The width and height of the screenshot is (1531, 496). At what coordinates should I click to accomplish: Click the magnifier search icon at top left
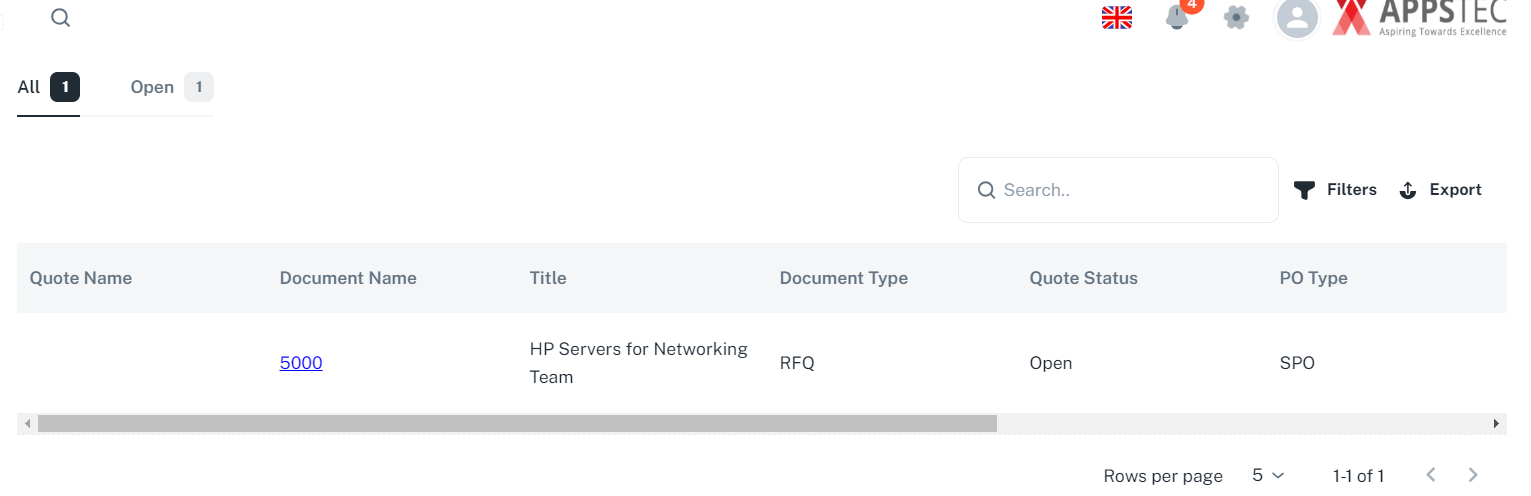click(x=61, y=18)
